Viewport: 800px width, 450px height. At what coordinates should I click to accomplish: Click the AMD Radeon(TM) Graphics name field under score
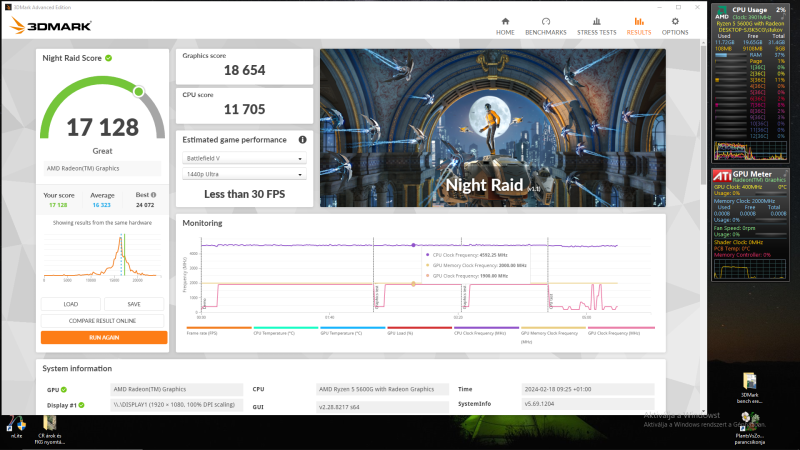point(103,168)
